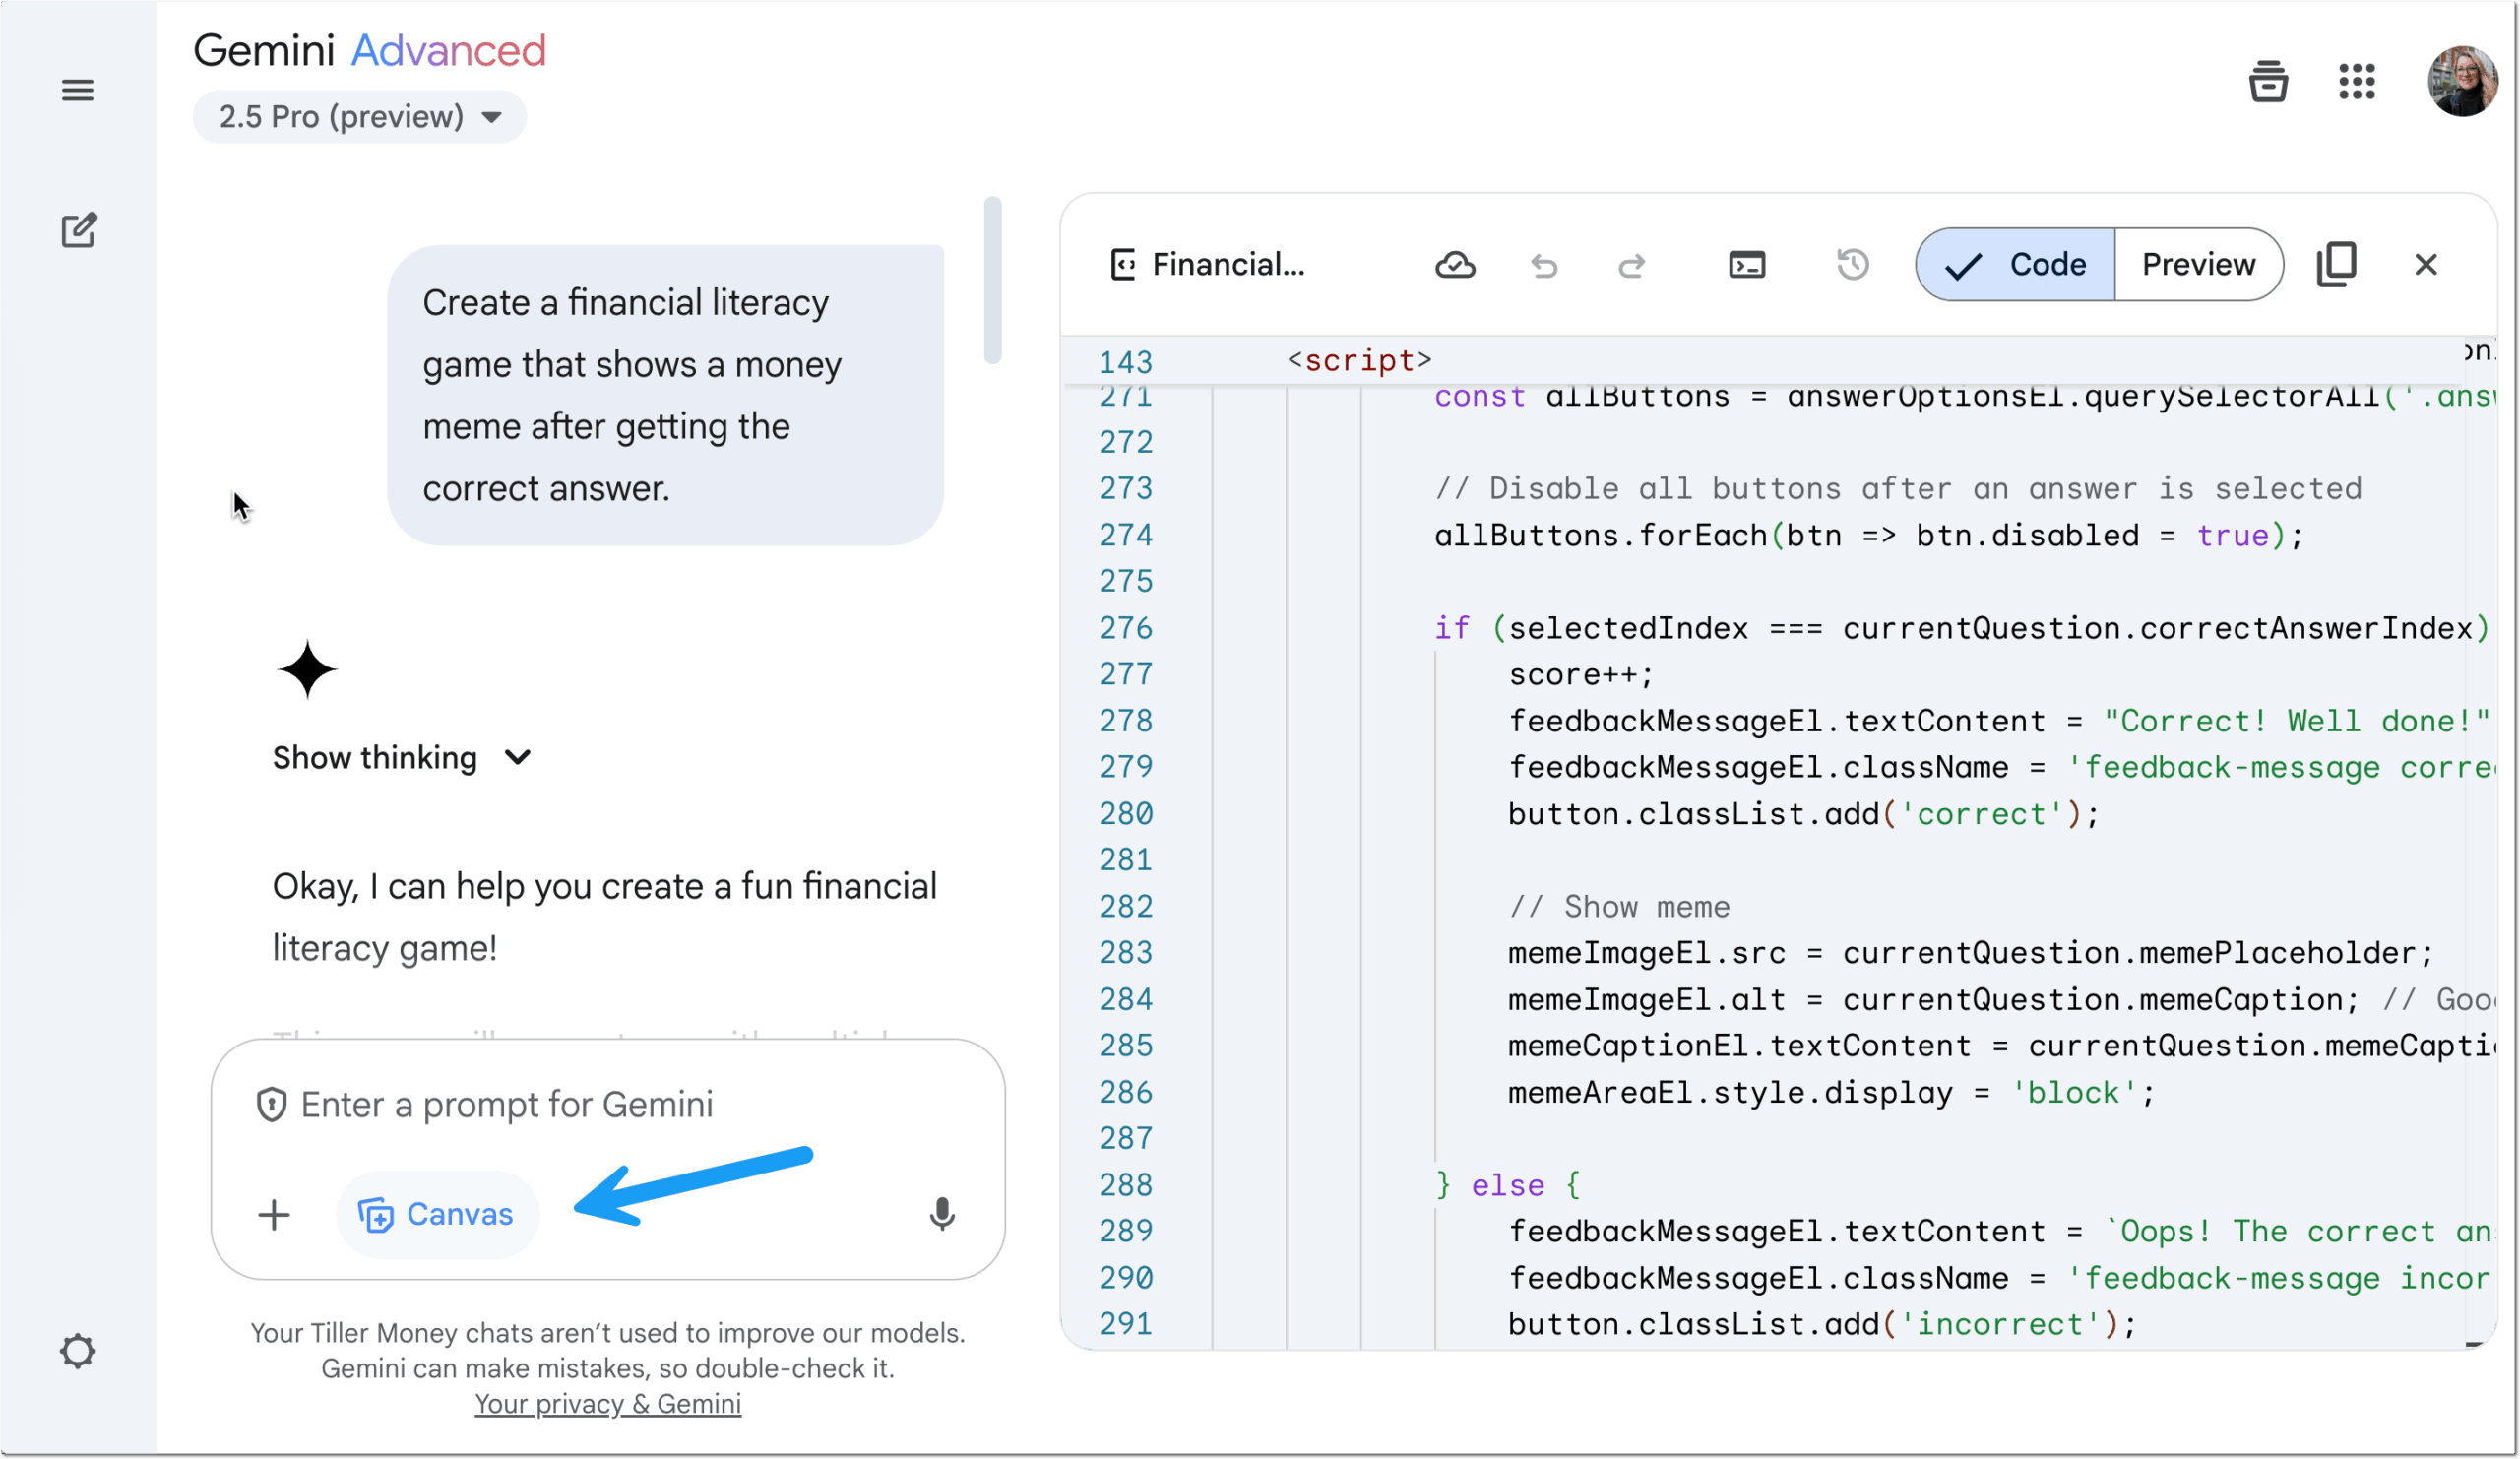The image size is (2520, 1459).
Task: Start a new chat via pencil icon
Action: (x=78, y=230)
